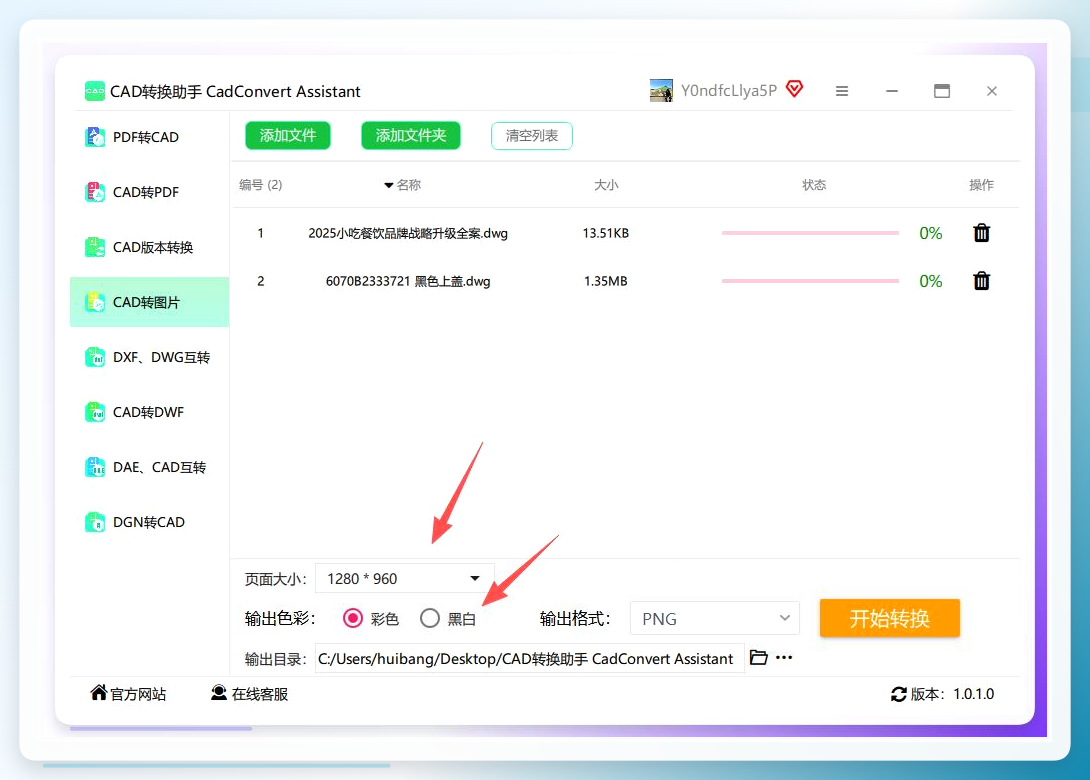Click the three-dots browse directory icon
Viewport: 1090px width, 780px height.
(784, 658)
